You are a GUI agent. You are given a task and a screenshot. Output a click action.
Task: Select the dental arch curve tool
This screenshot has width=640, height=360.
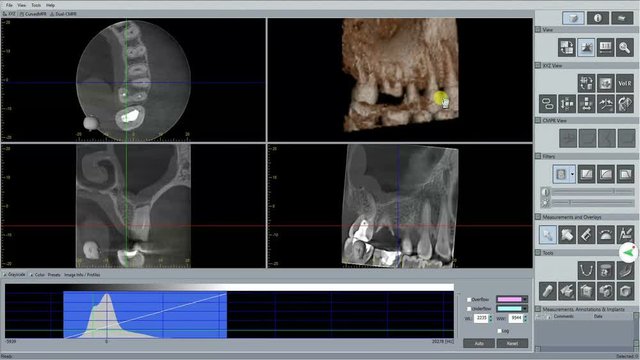point(586,271)
